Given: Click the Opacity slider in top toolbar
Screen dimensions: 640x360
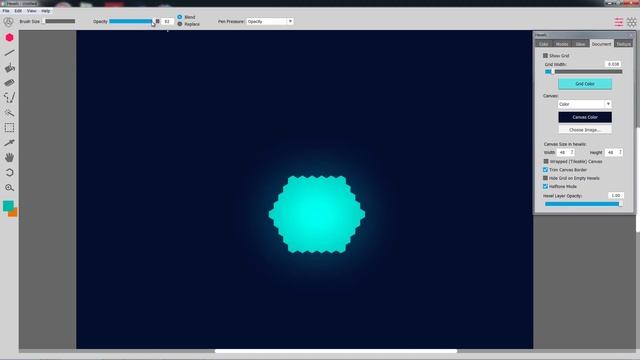Looking at the screenshot, I should pyautogui.click(x=131, y=21).
